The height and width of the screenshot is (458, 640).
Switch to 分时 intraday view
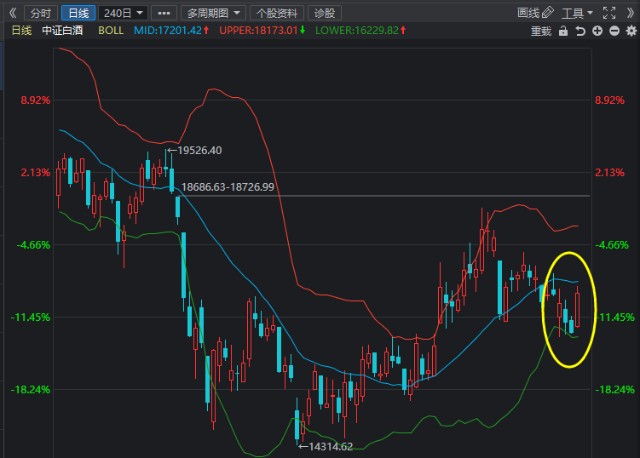coord(40,13)
